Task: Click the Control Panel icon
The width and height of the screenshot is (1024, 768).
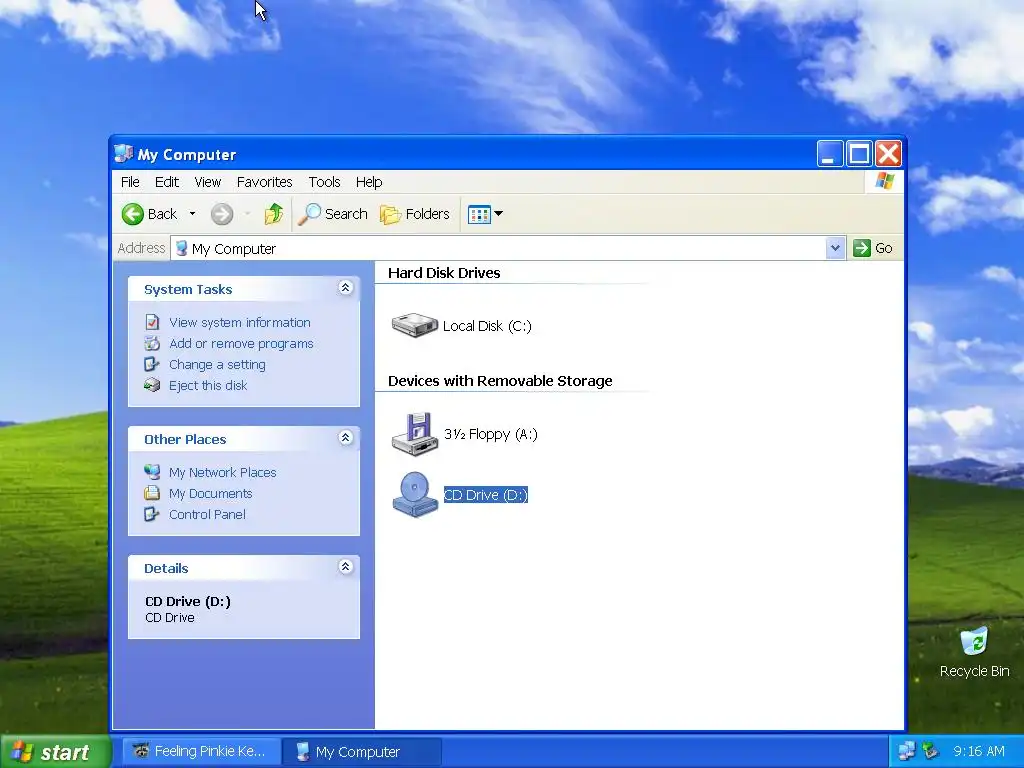Action: click(152, 514)
